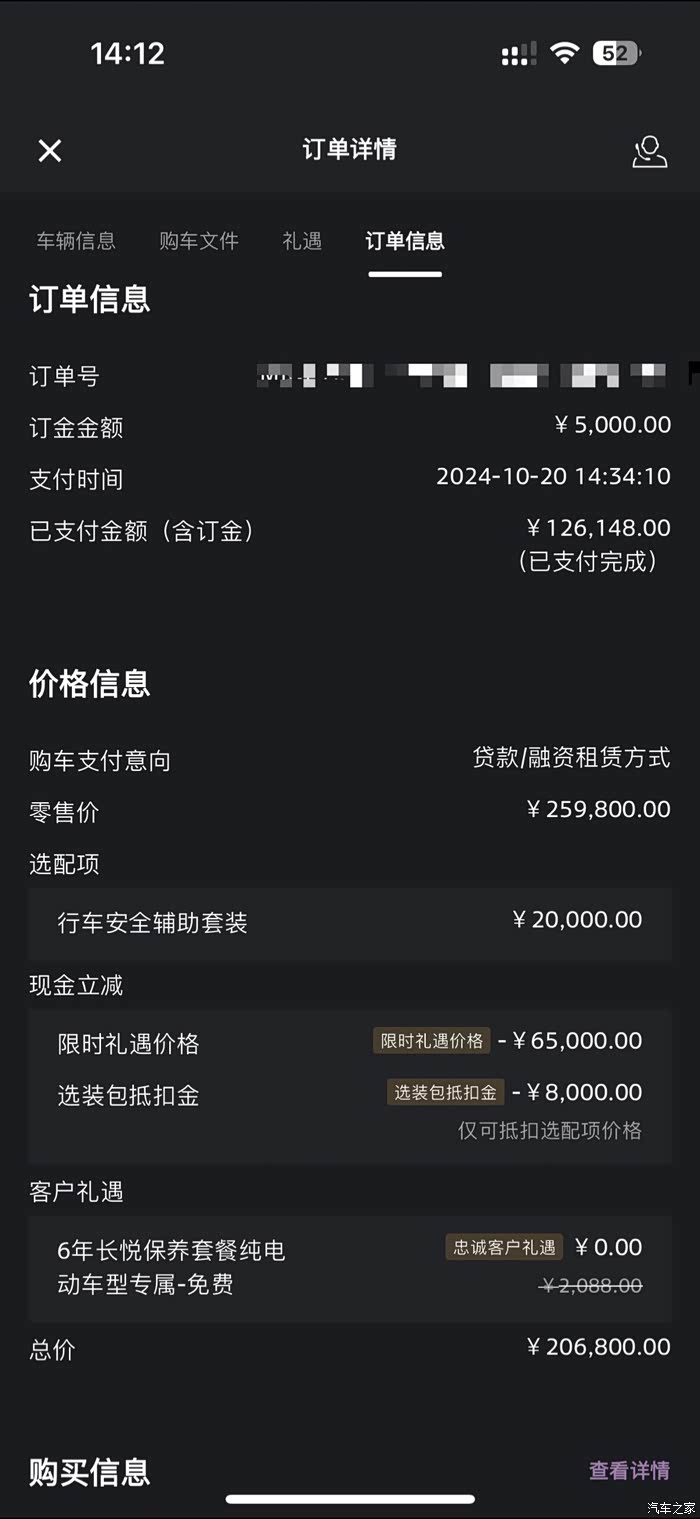The height and width of the screenshot is (1519, 700).
Task: Tap the battery level indicator
Action: (x=615, y=53)
